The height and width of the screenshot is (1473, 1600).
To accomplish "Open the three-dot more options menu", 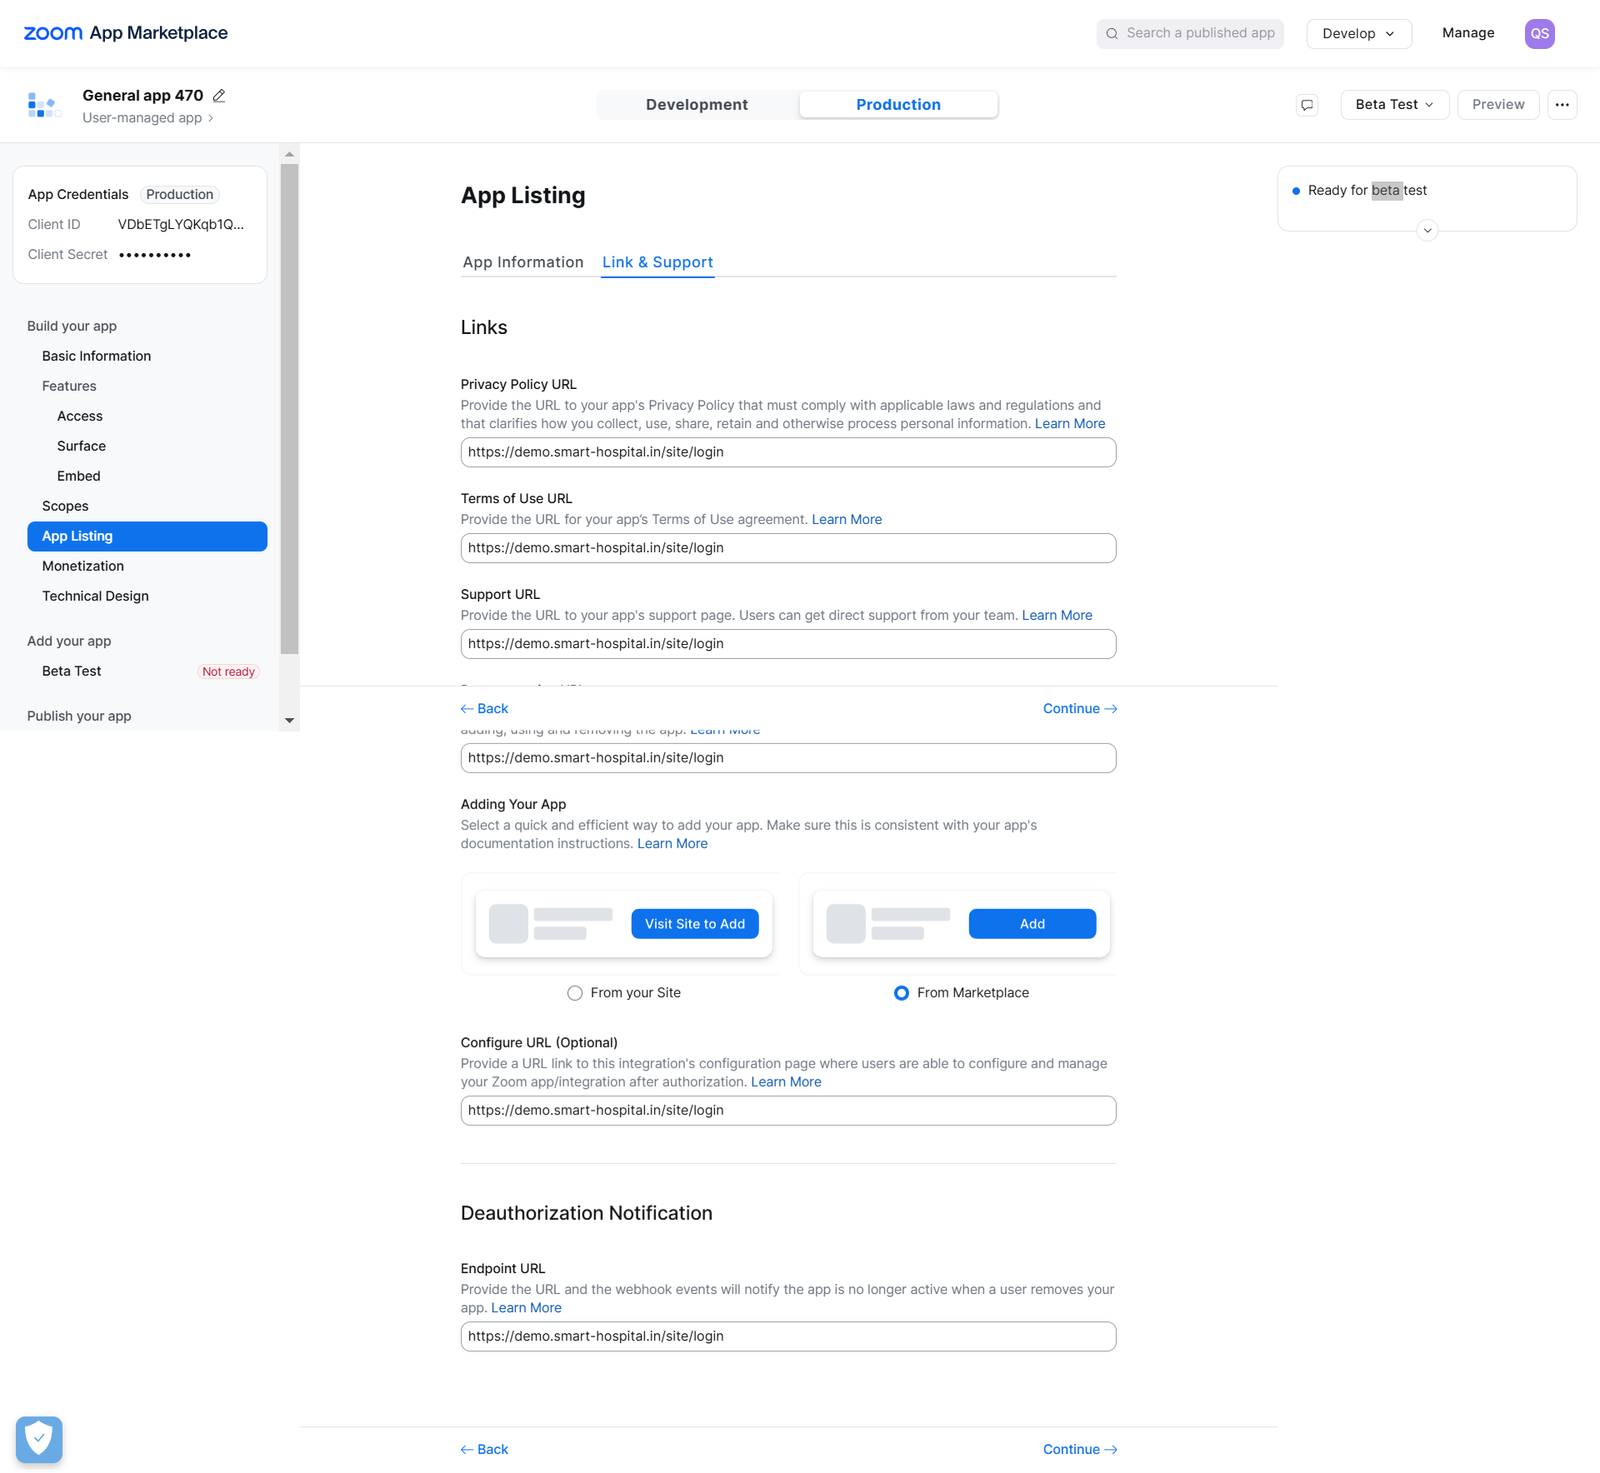I will [1562, 105].
